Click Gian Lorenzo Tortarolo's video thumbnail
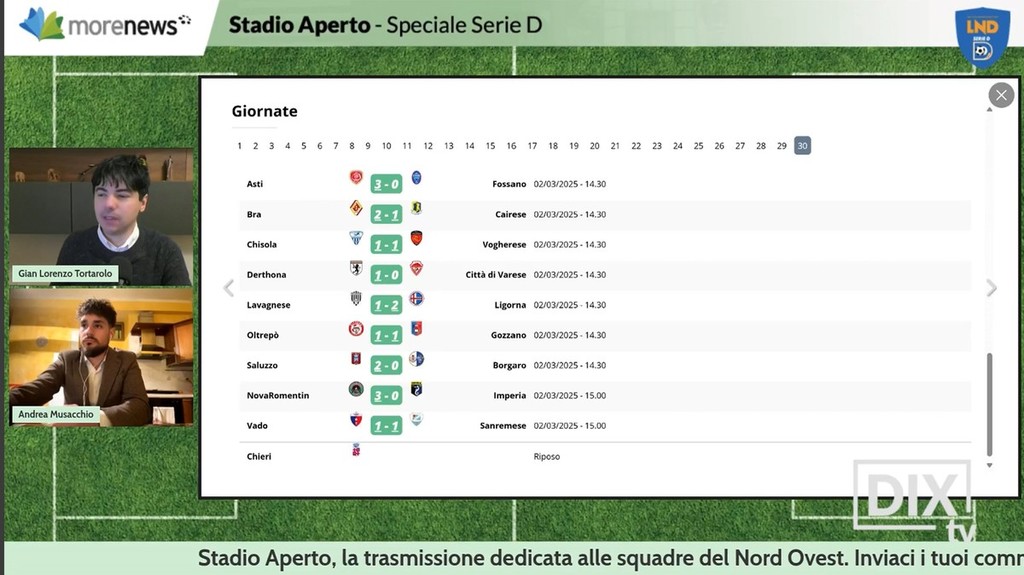 [x=101, y=217]
